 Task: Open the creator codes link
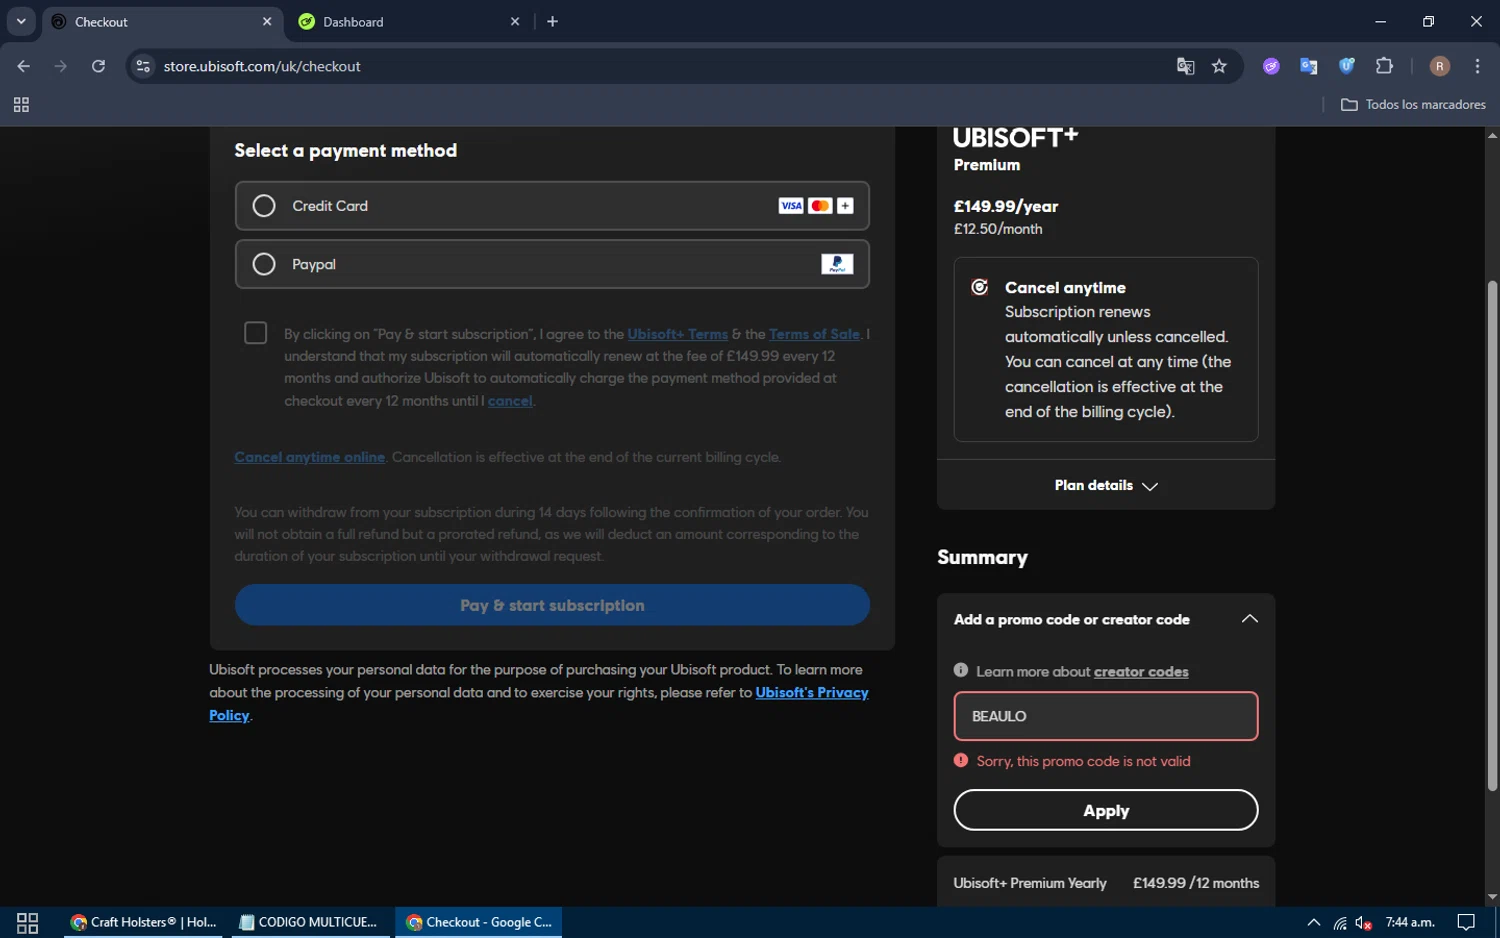coord(1141,672)
